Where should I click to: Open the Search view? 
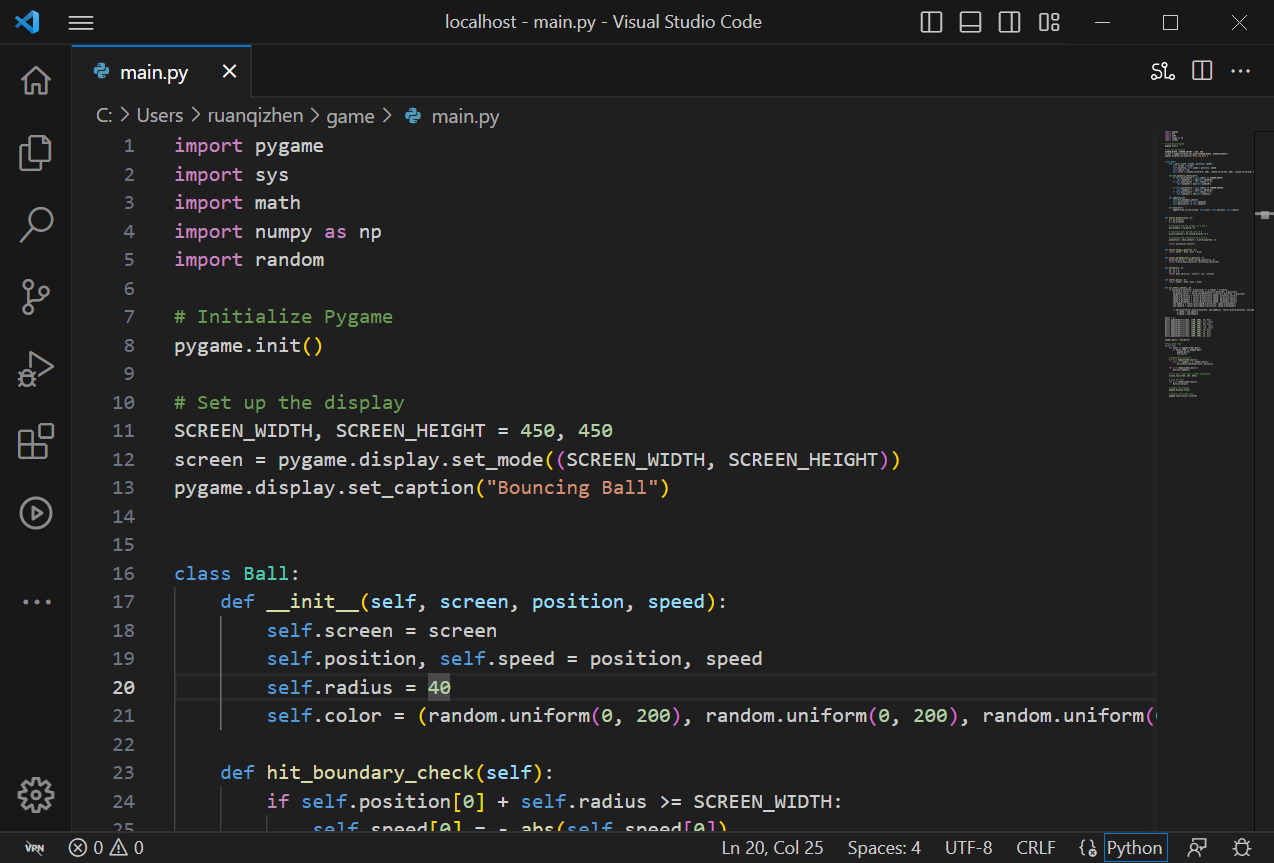35,225
